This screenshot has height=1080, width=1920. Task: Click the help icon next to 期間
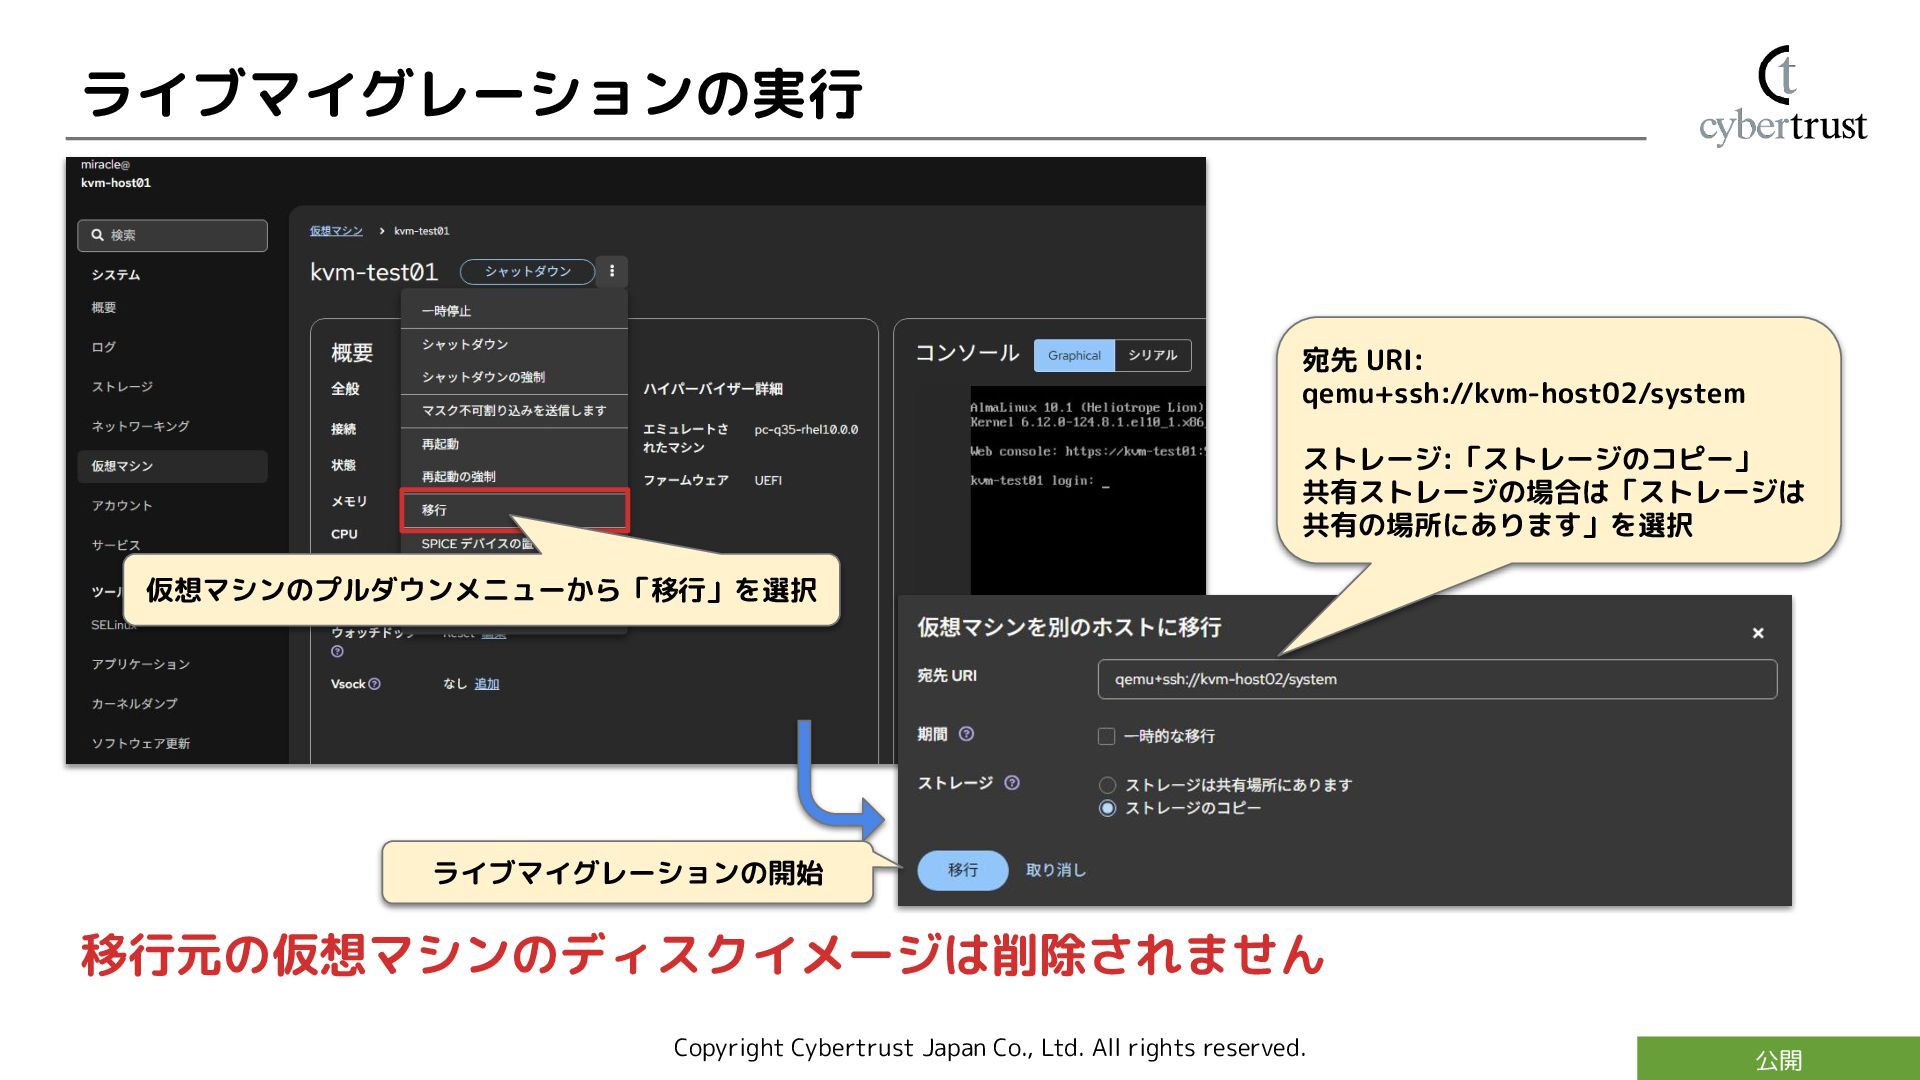pos(966,734)
